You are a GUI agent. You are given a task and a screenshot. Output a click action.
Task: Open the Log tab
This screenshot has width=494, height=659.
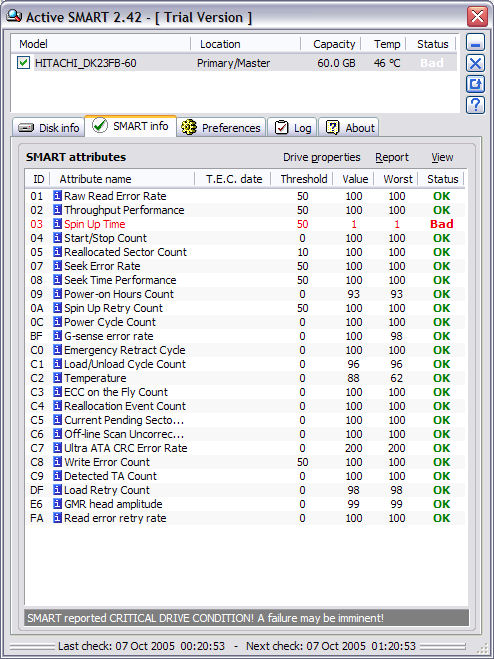pos(292,128)
